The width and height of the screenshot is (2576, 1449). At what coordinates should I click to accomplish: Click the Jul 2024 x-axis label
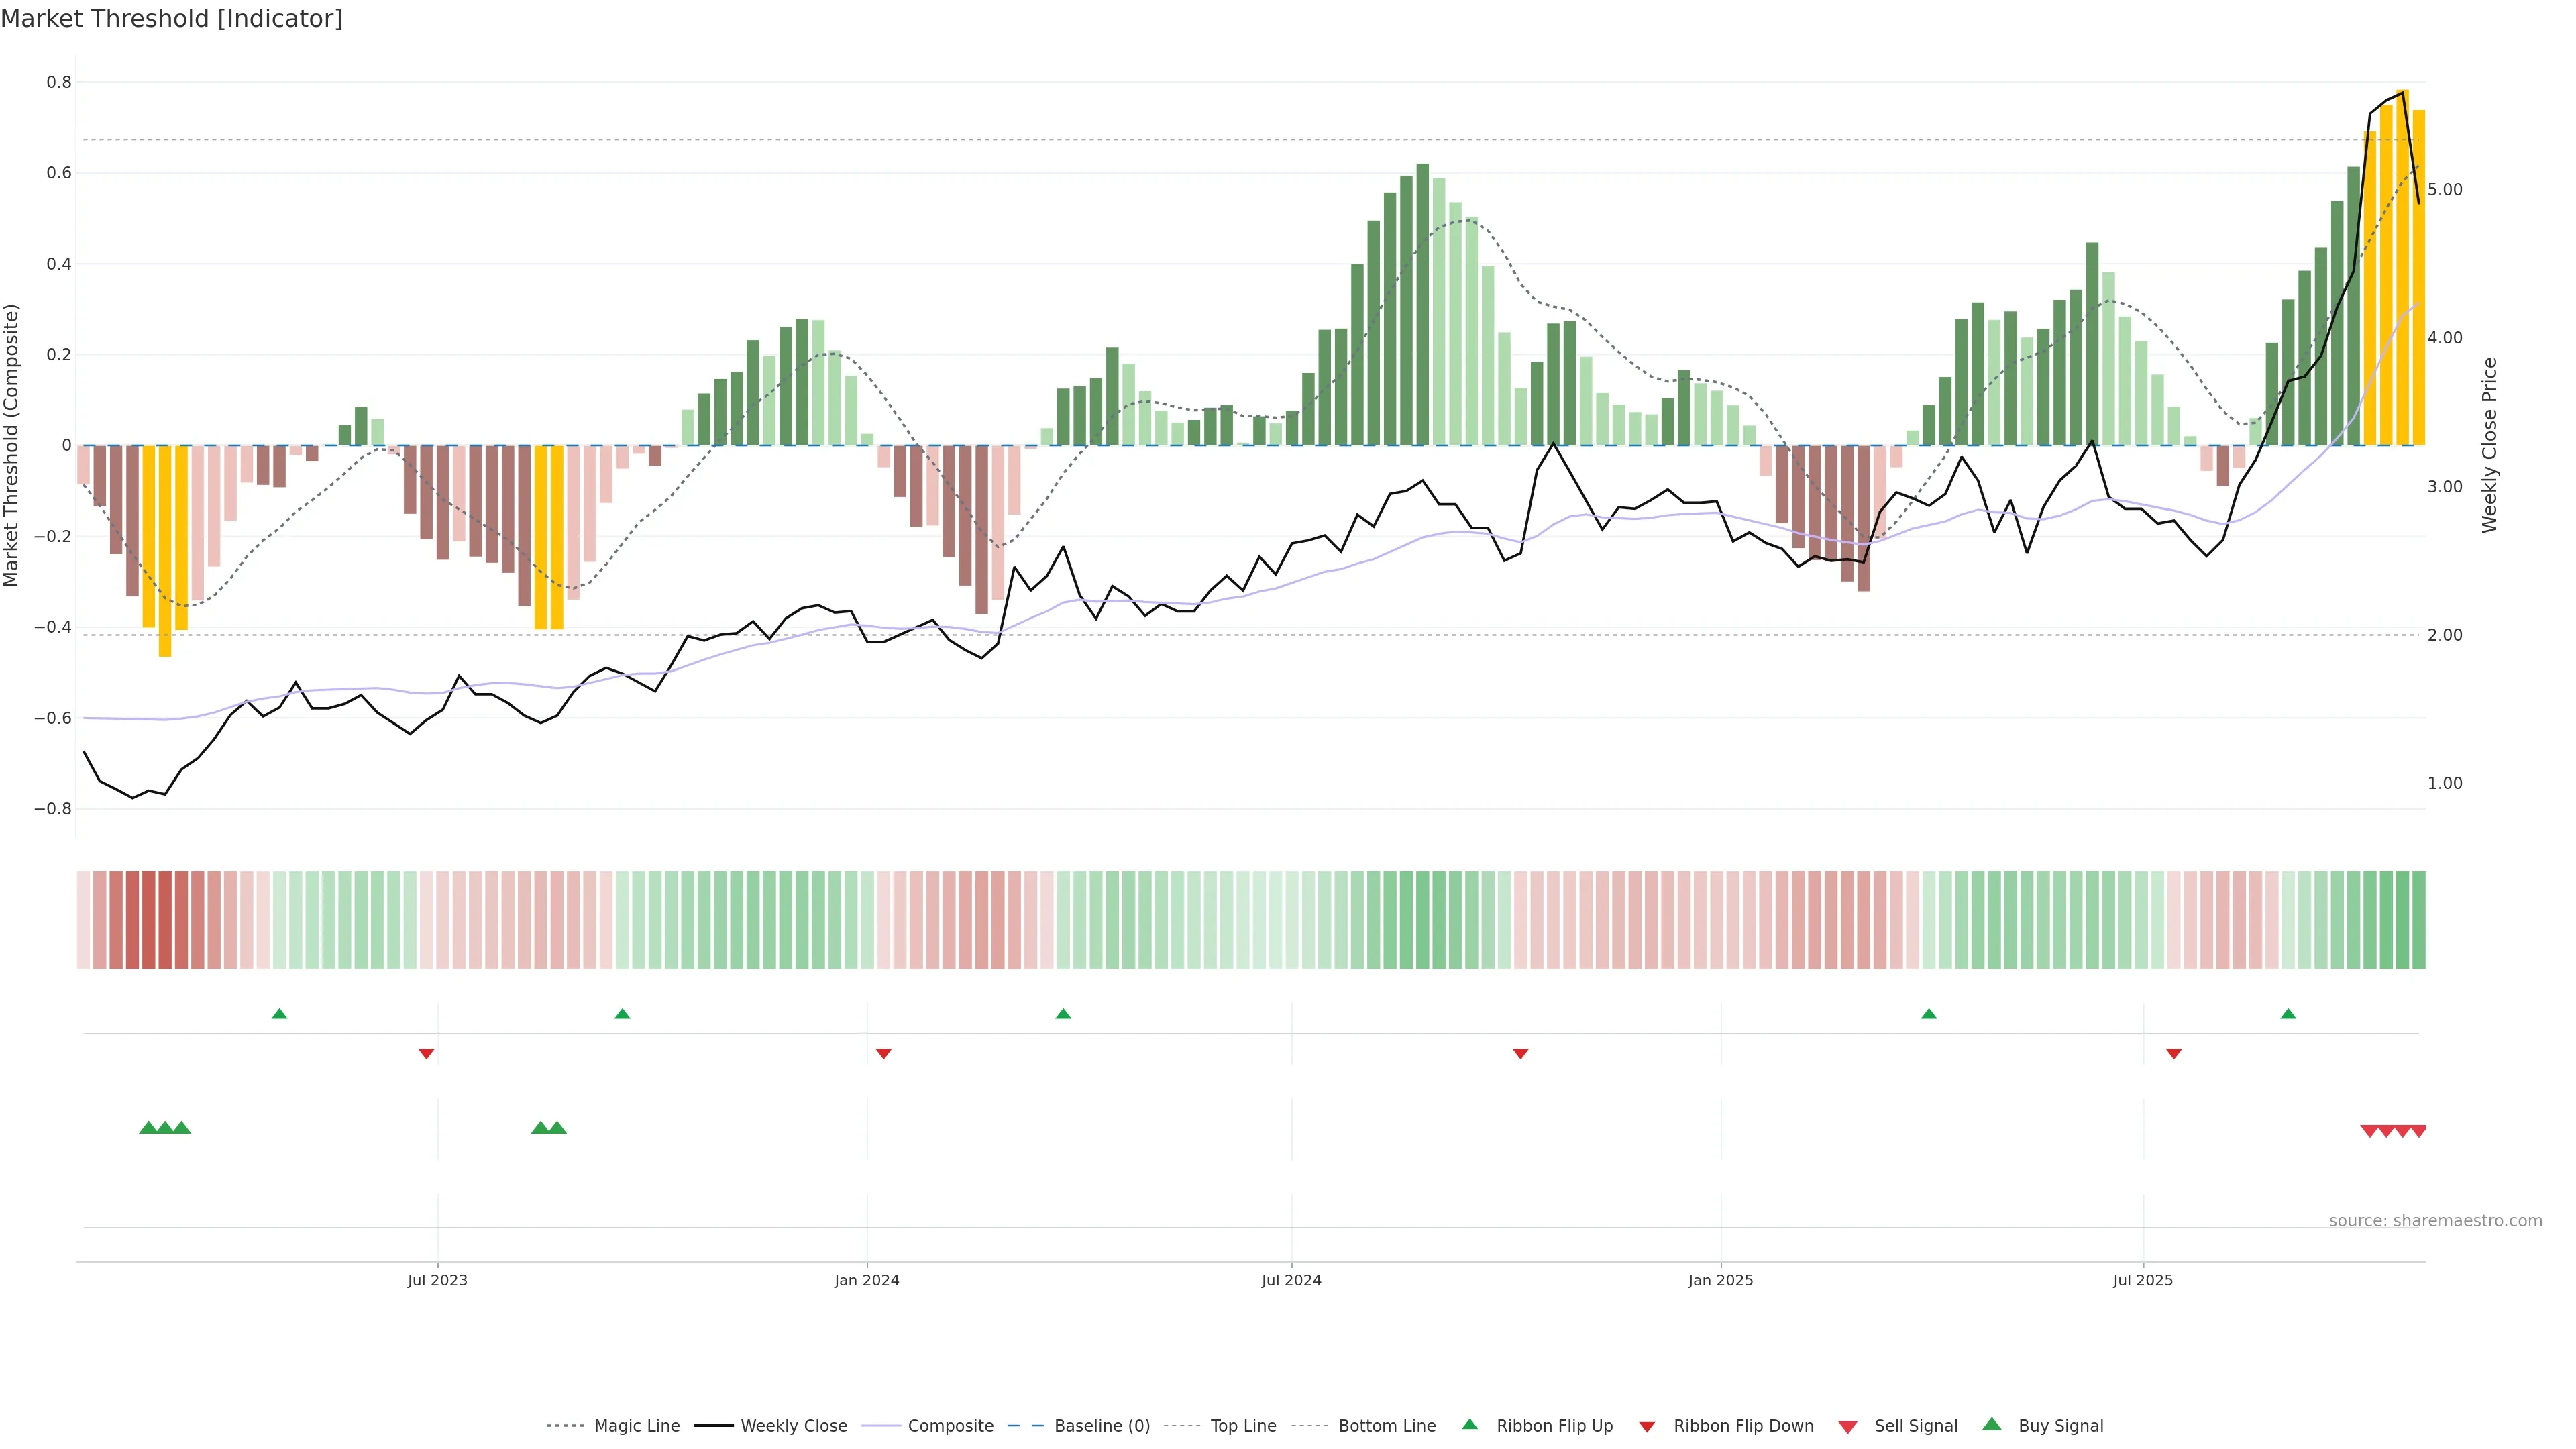1291,1280
